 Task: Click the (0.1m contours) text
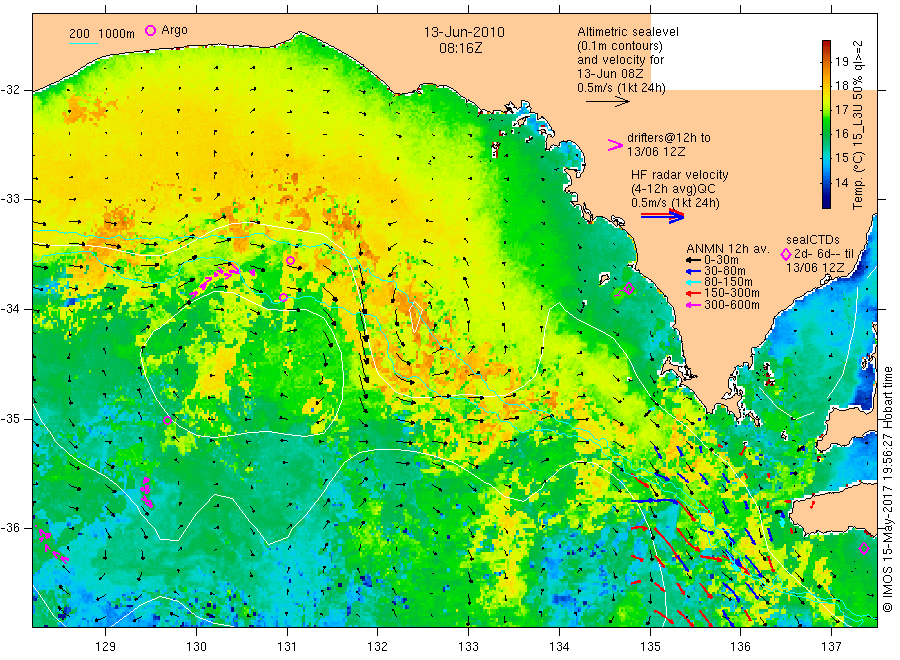coord(620,46)
